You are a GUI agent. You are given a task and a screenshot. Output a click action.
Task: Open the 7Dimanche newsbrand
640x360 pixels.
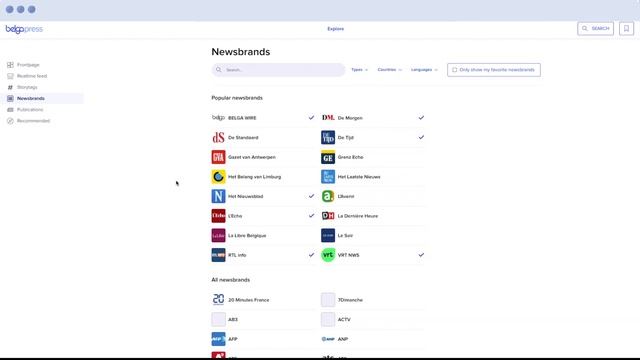pos(350,300)
